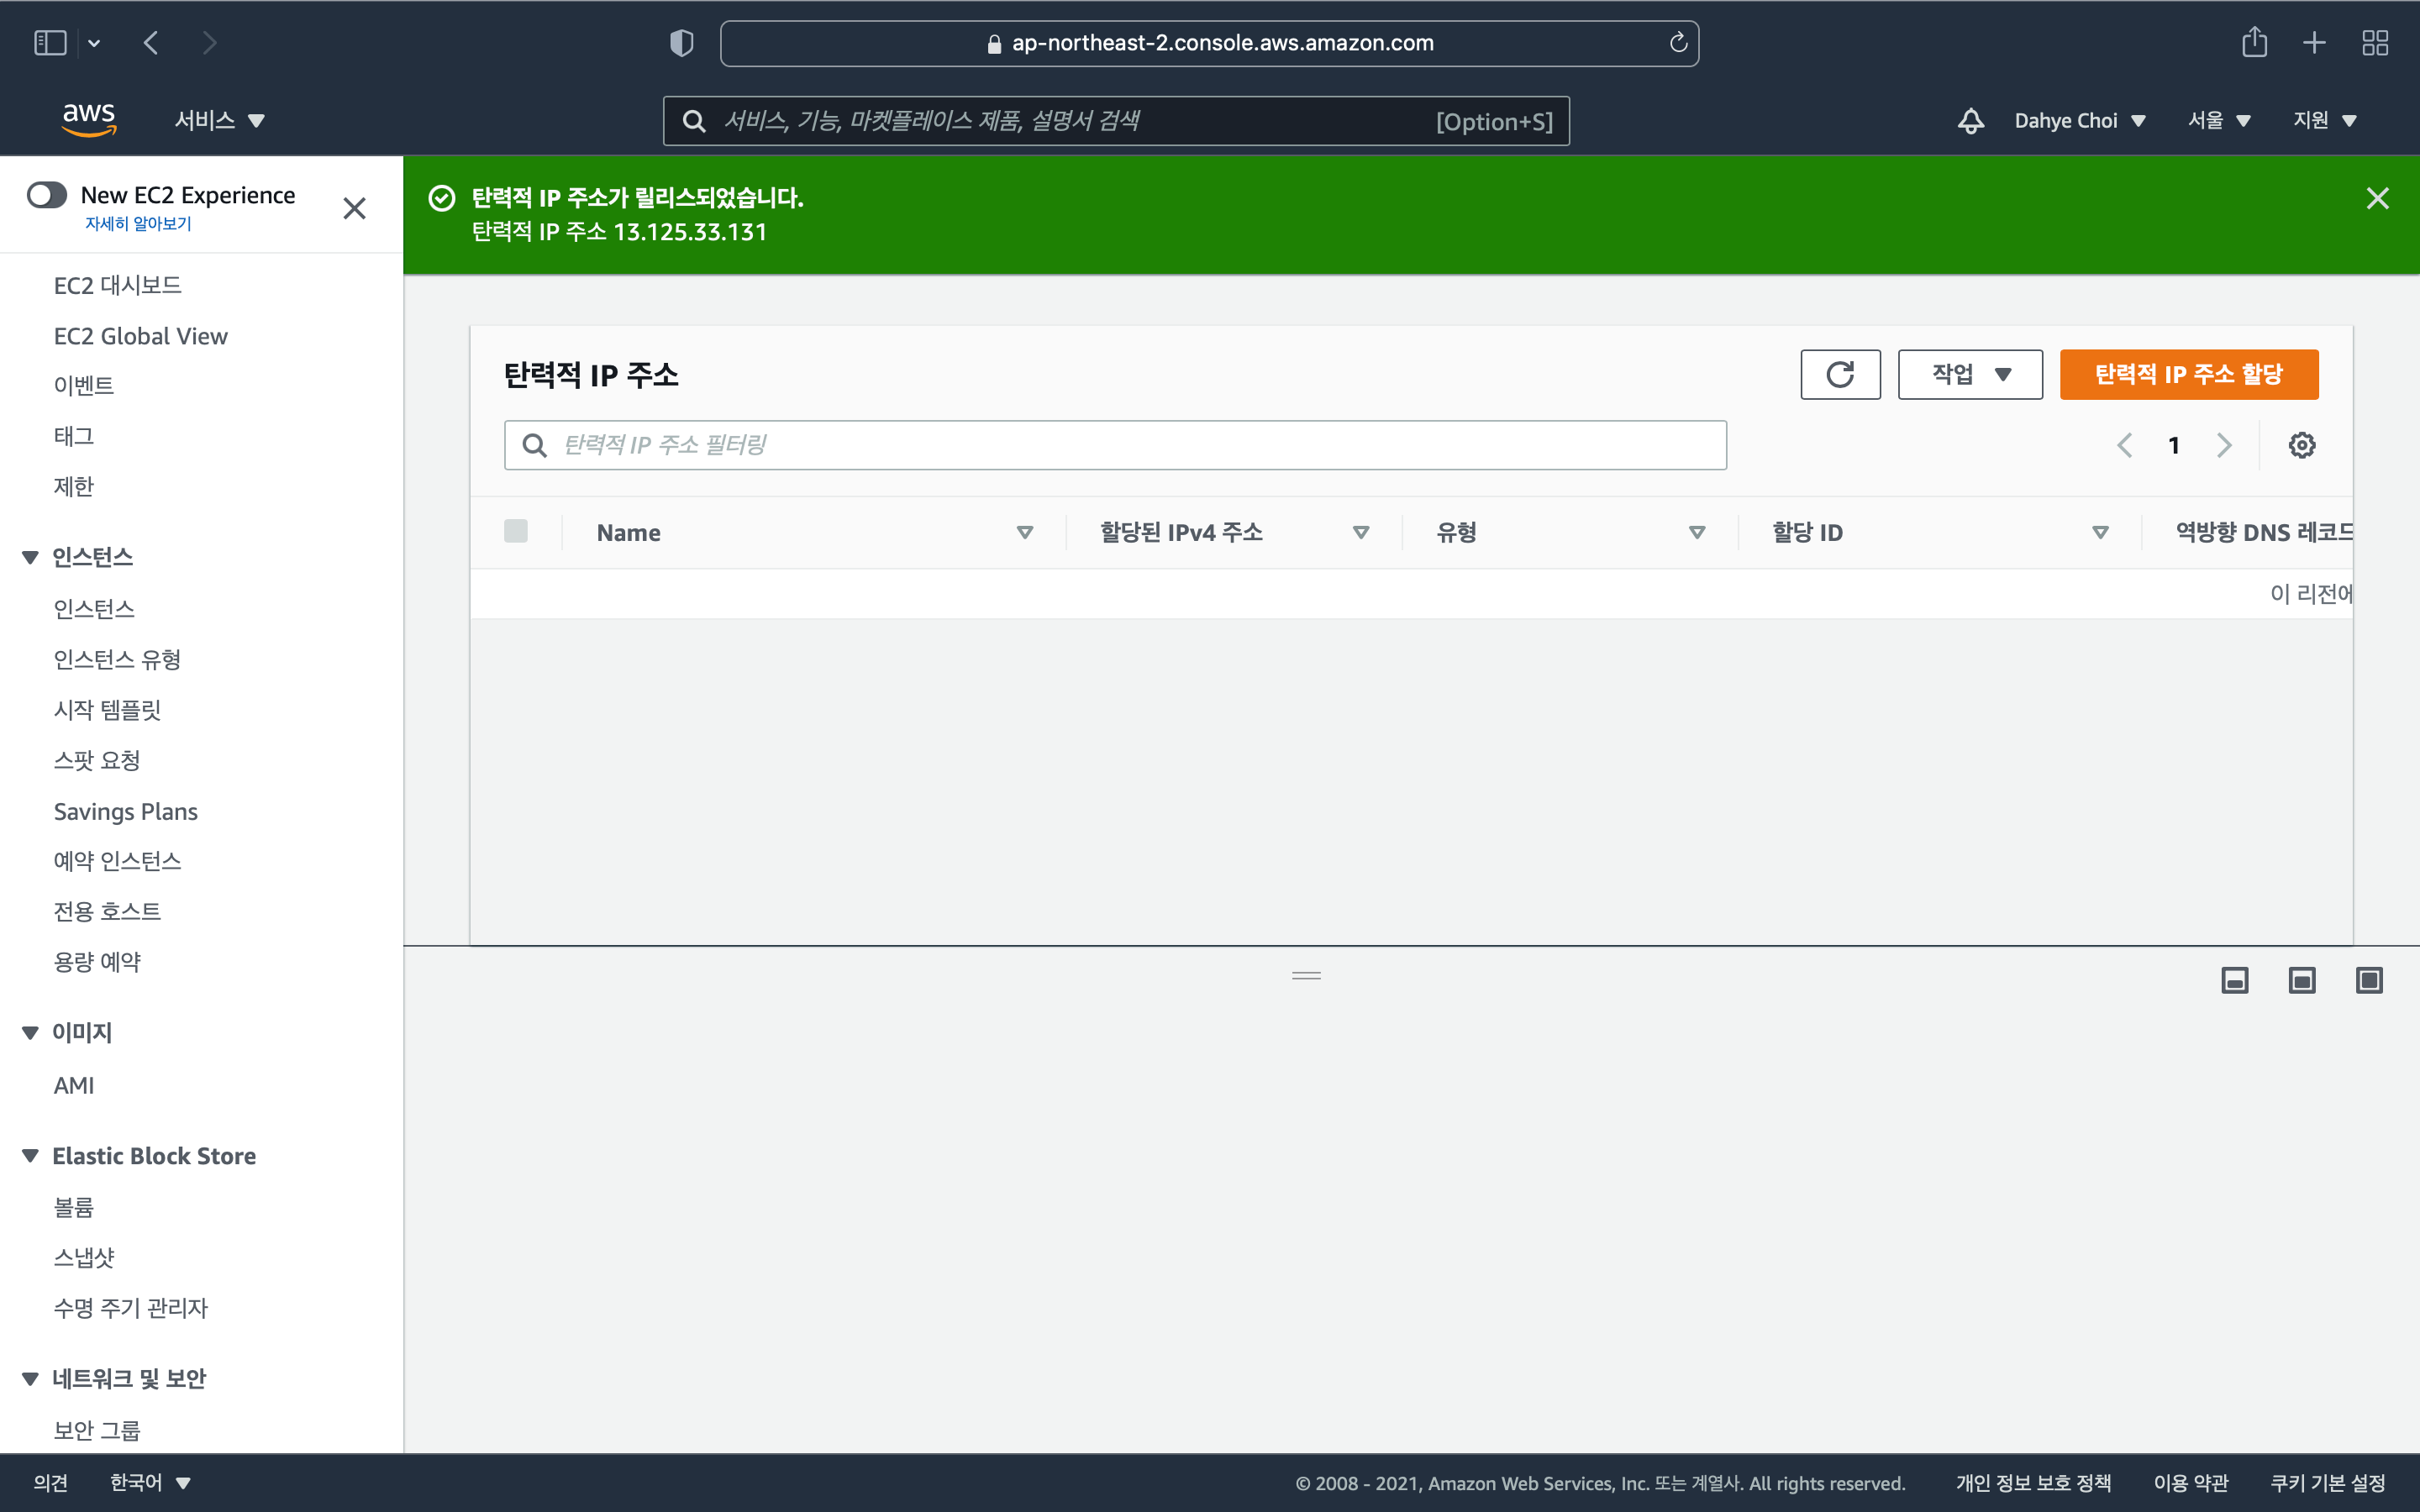Open 볼륨 in sidebar
The image size is (2420, 1512).
point(74,1207)
